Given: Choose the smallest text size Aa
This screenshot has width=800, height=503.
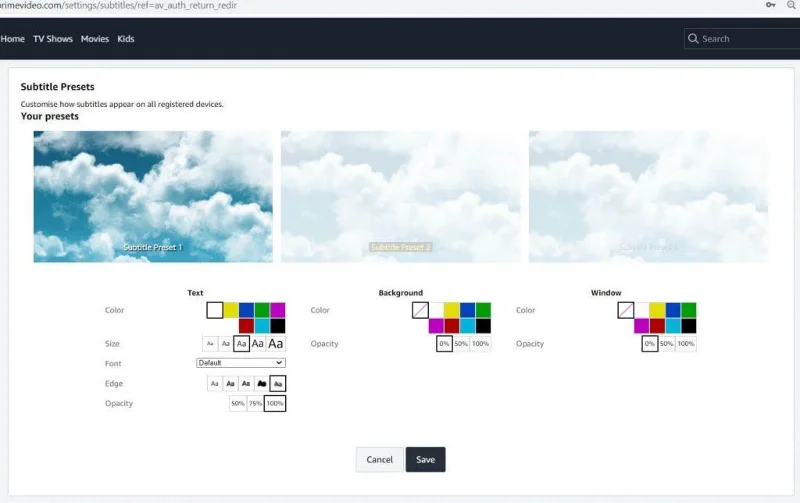Looking at the screenshot, I should pos(210,344).
